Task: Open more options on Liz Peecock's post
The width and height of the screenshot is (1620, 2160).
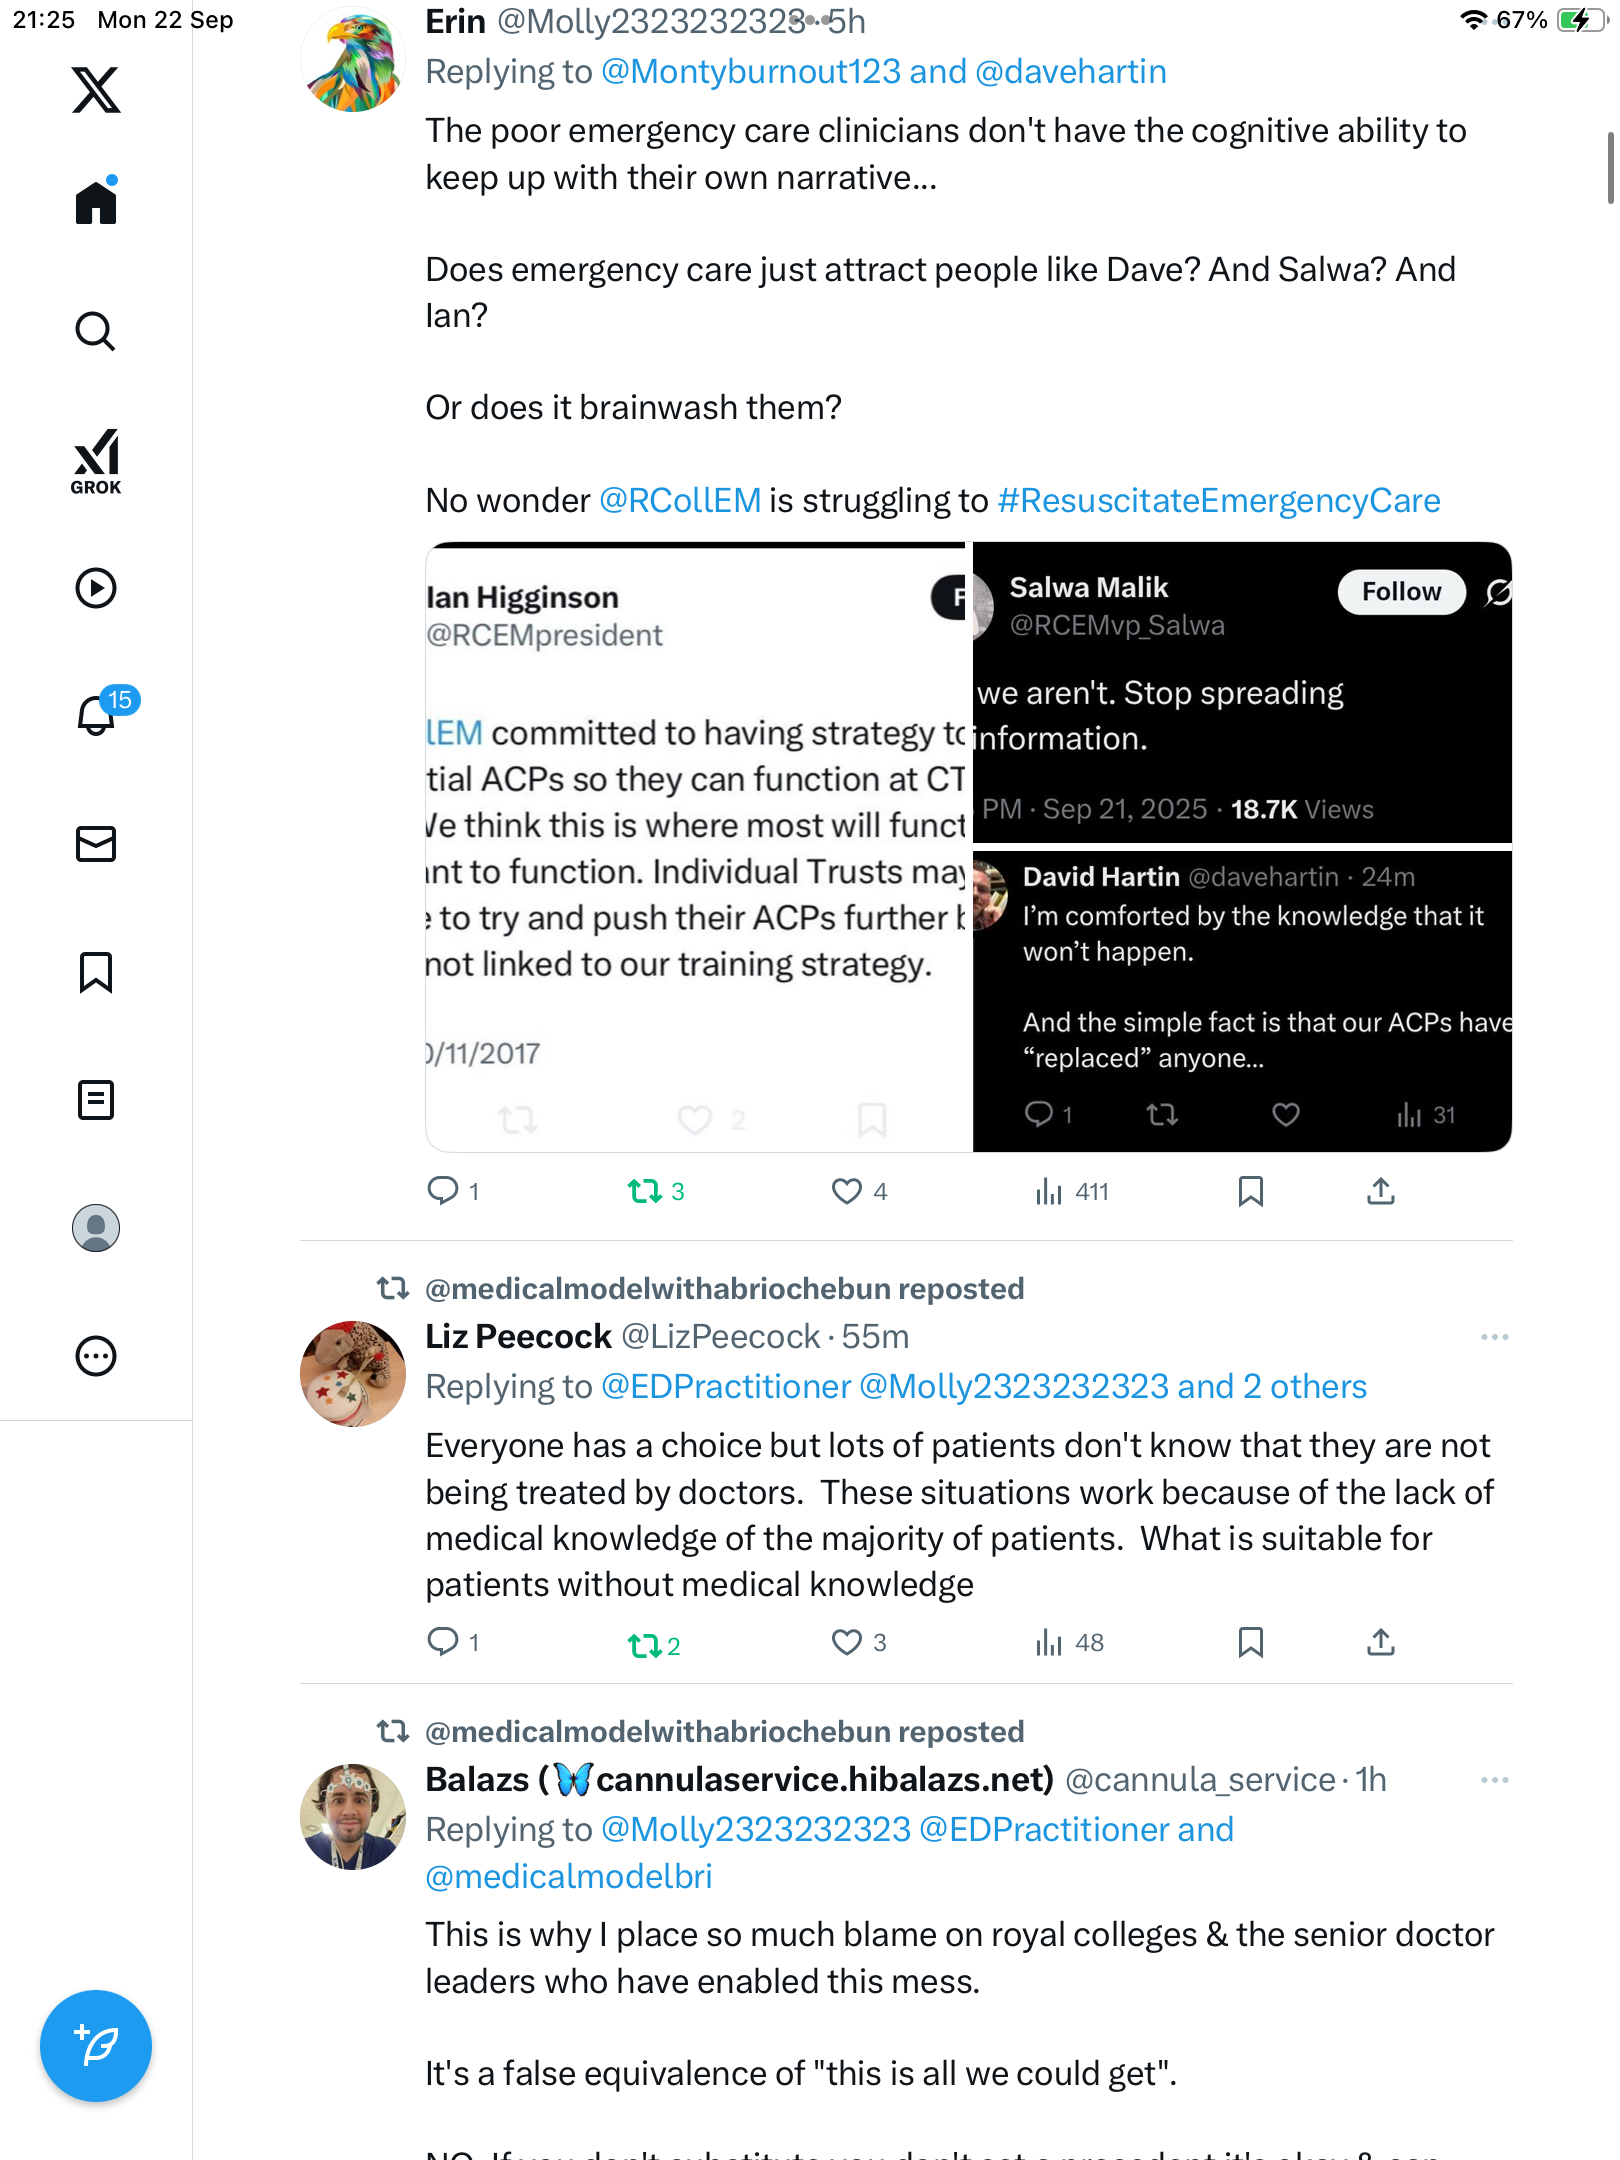Action: (x=1494, y=1337)
